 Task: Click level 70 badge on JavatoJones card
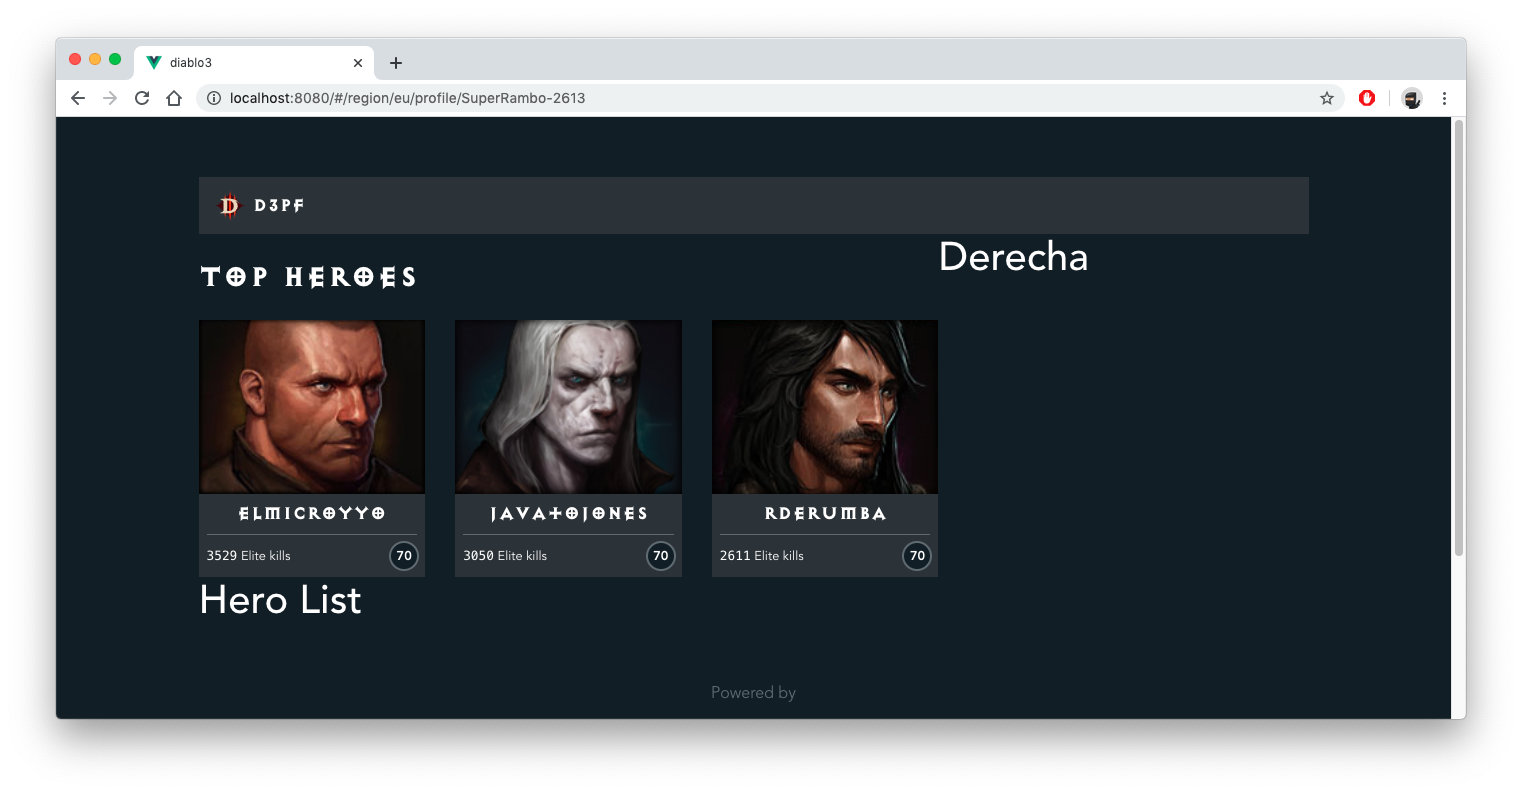(x=661, y=556)
